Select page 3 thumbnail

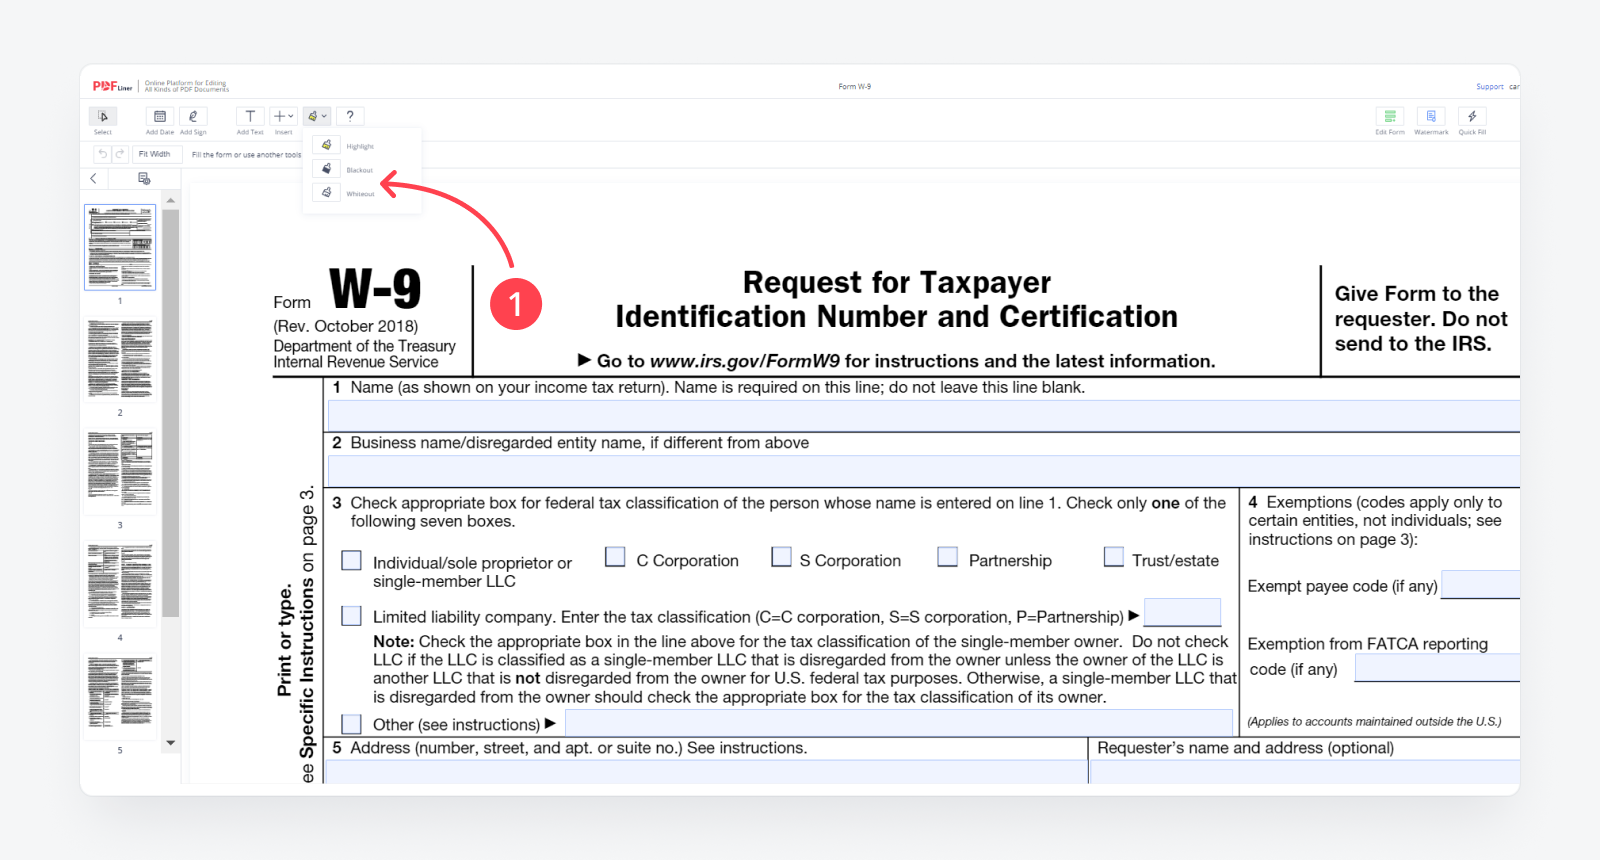tap(120, 471)
